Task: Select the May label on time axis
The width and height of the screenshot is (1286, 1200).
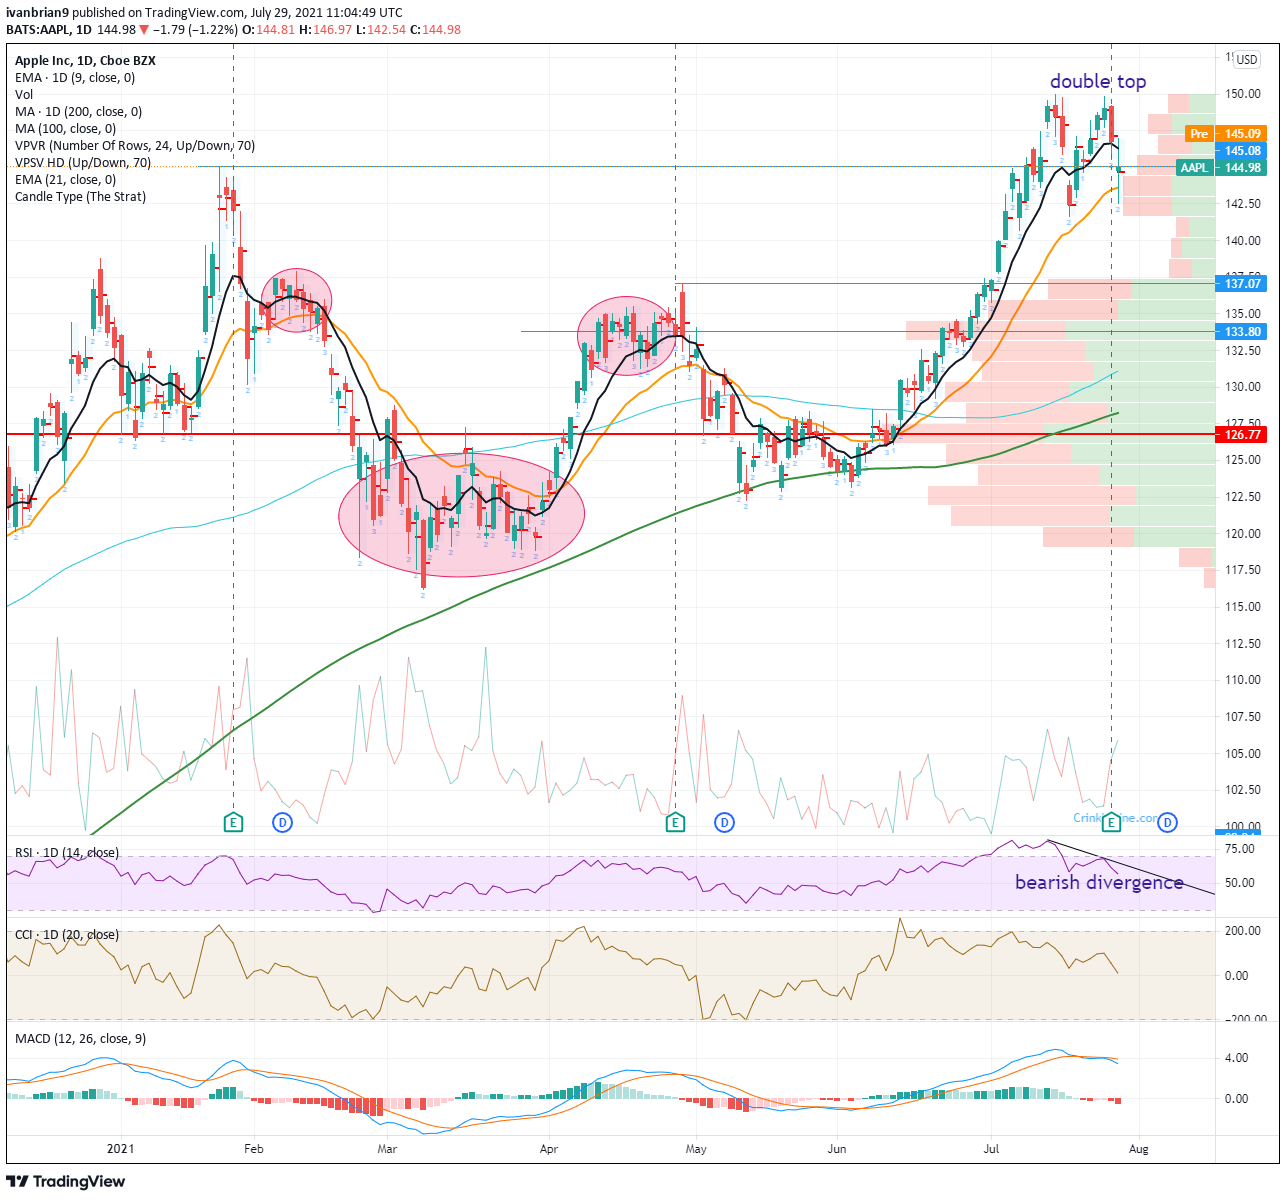Action: pyautogui.click(x=696, y=1149)
